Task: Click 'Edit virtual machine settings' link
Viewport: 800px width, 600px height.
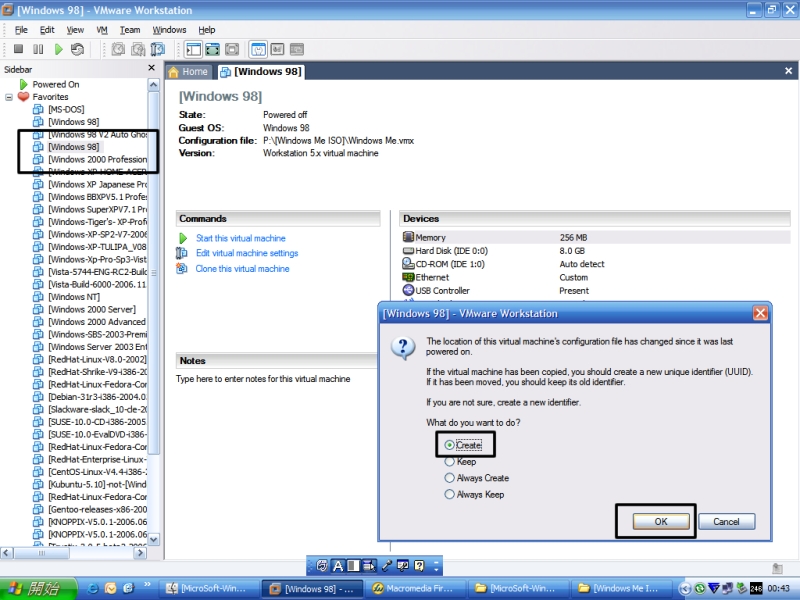Action: (x=247, y=253)
